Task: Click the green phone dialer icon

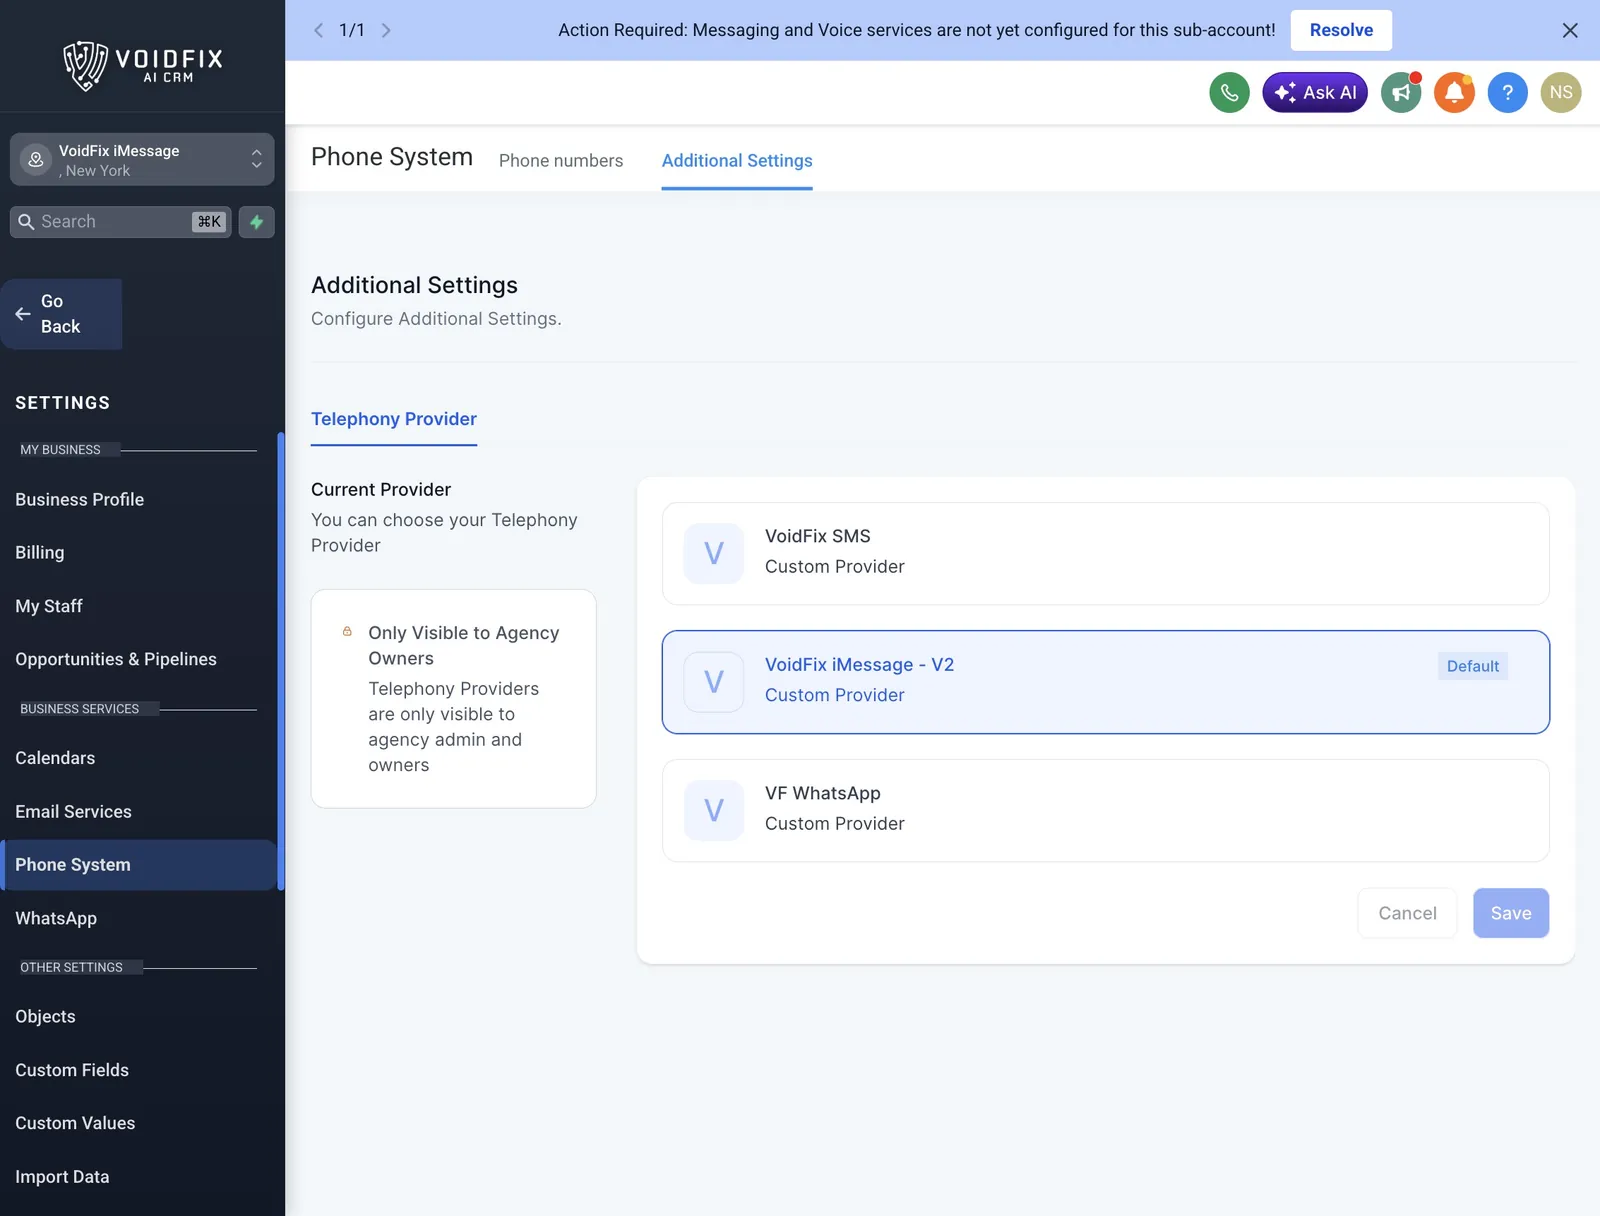Action: [x=1229, y=93]
